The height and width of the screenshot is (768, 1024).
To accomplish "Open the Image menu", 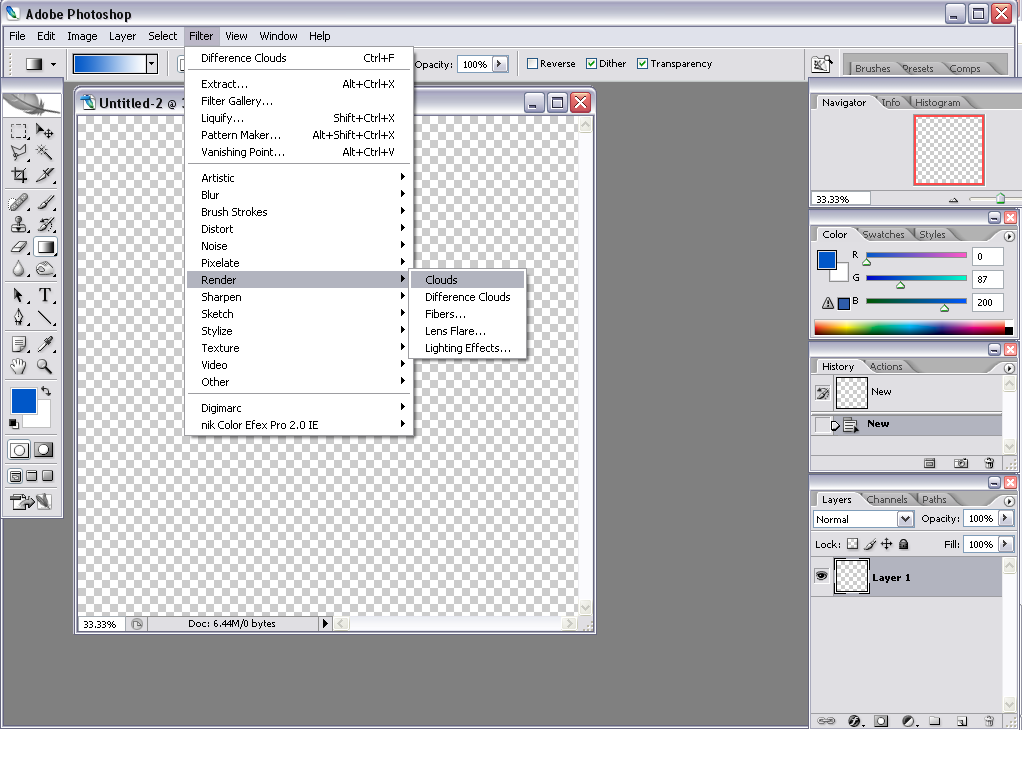I will pos(82,36).
